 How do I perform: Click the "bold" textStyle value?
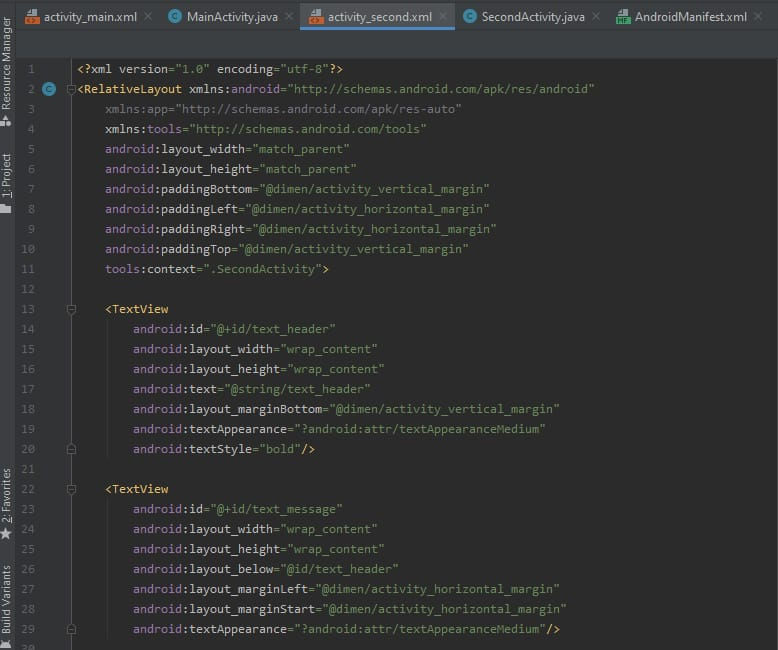(x=280, y=450)
